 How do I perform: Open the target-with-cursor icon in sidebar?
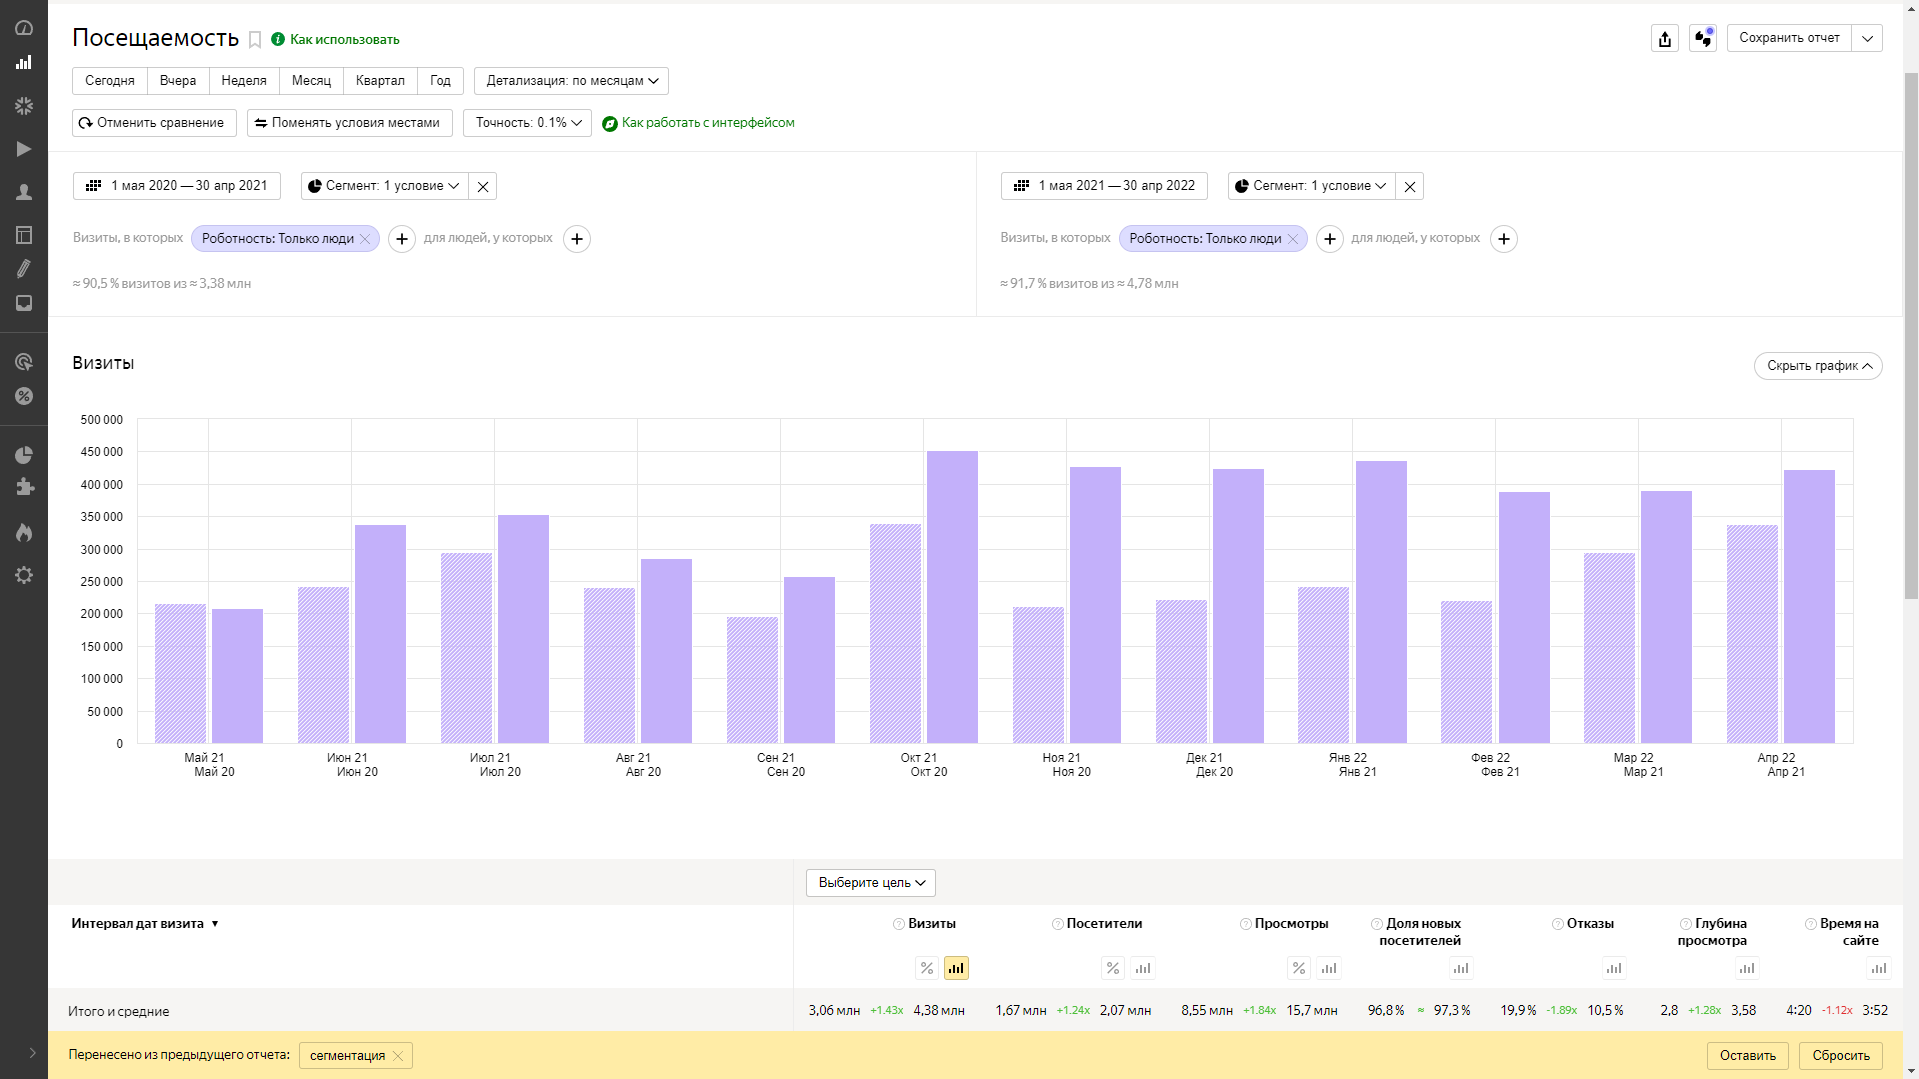(24, 362)
